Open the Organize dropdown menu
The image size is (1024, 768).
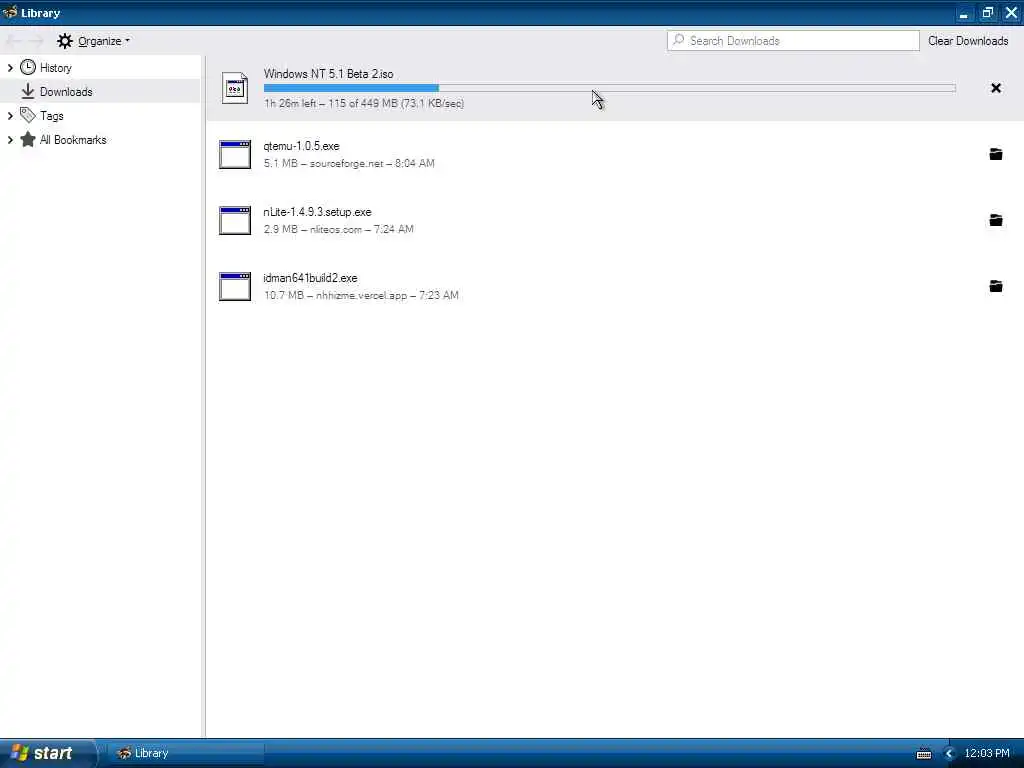[93, 41]
